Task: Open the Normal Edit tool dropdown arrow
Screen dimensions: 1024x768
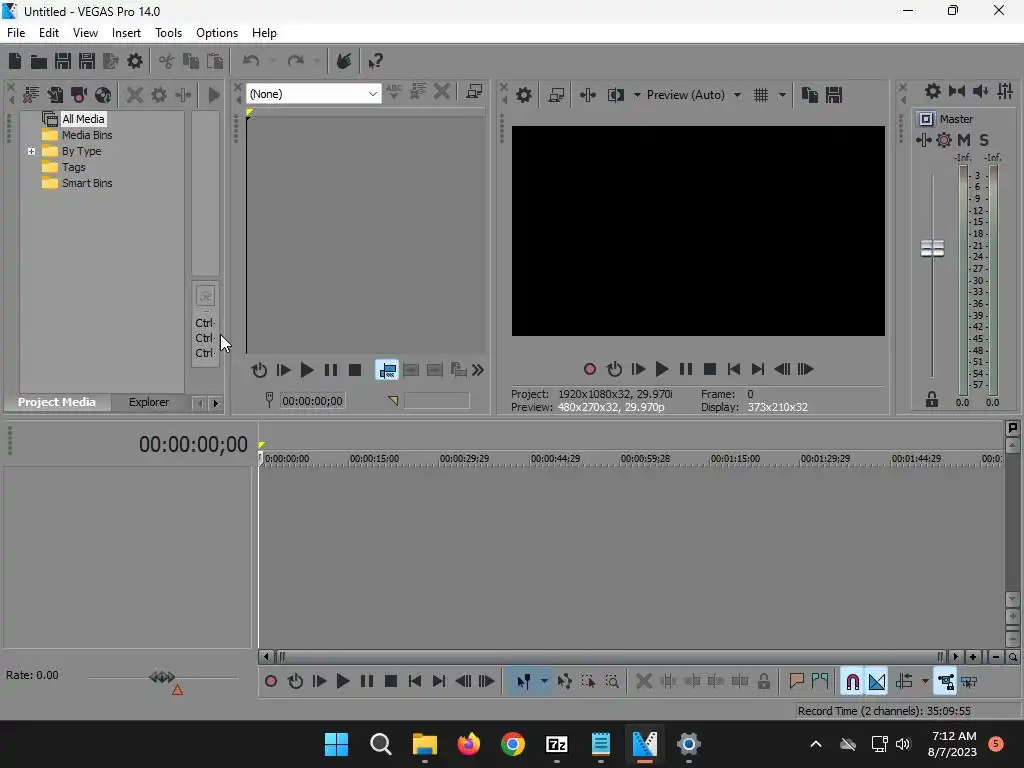Action: (x=544, y=682)
